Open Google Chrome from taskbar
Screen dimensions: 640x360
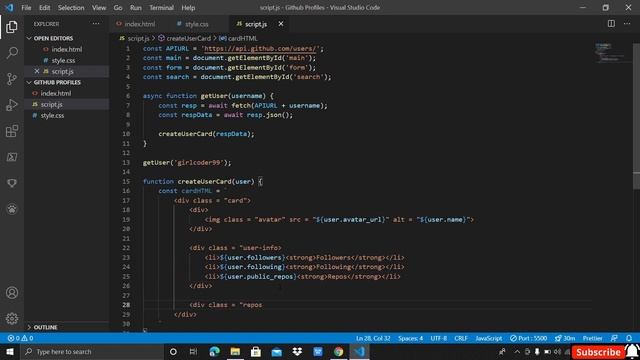point(338,351)
